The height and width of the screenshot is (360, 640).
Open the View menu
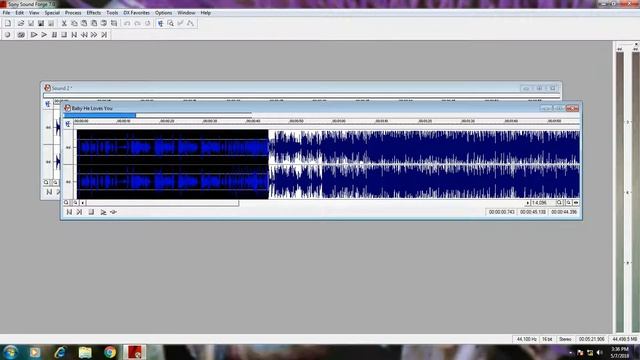34,13
